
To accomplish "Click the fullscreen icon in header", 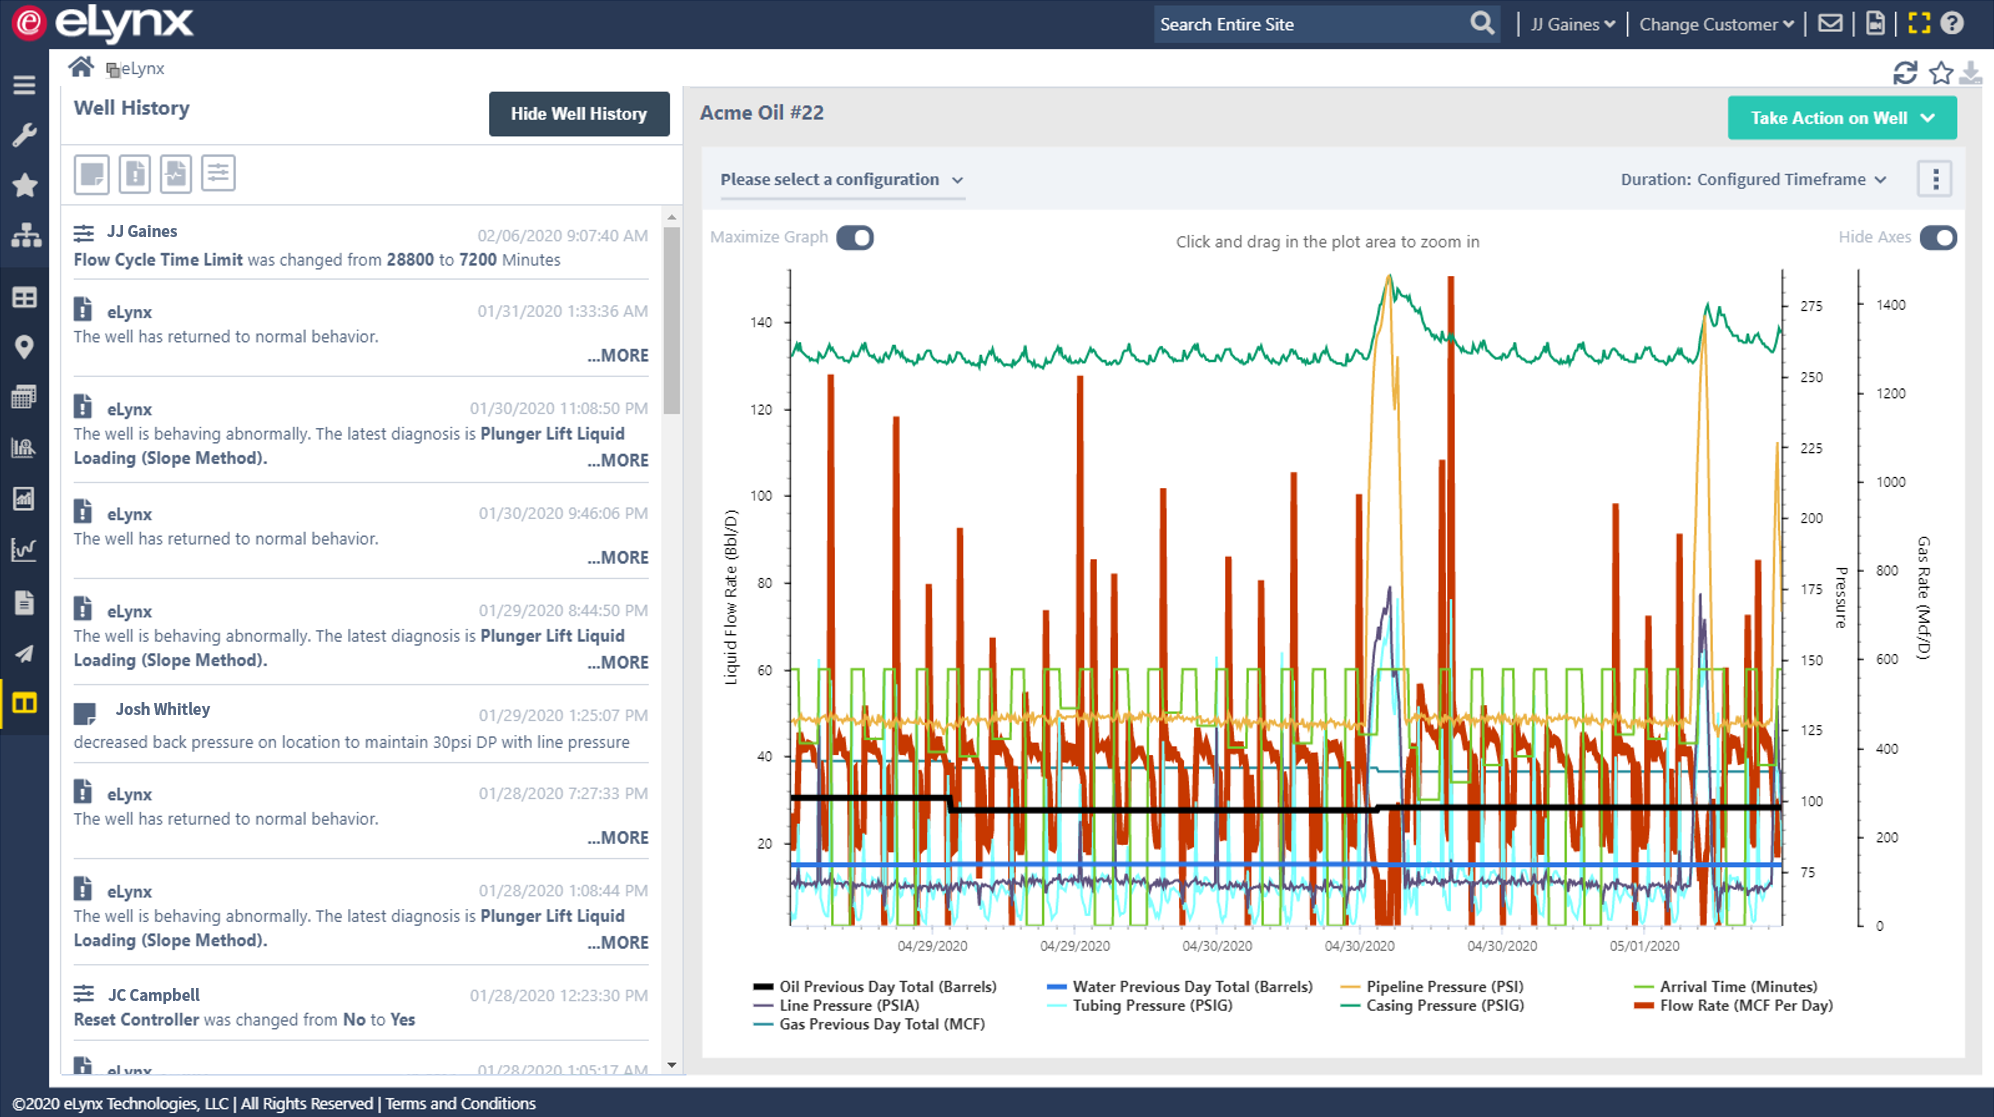I will click(x=1918, y=24).
